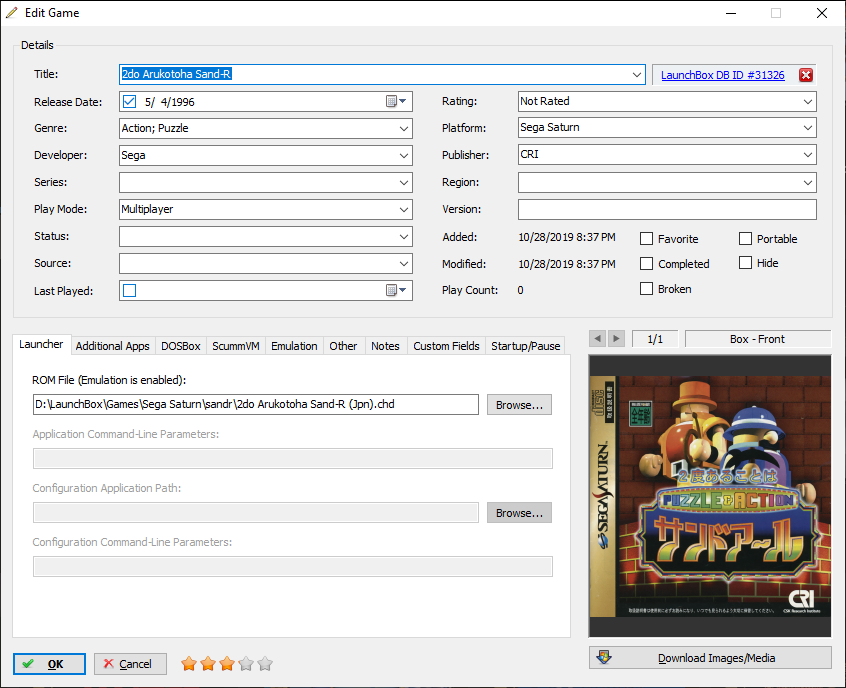Set rating to one star
Screen dimensions: 846x688
[x=189, y=664]
